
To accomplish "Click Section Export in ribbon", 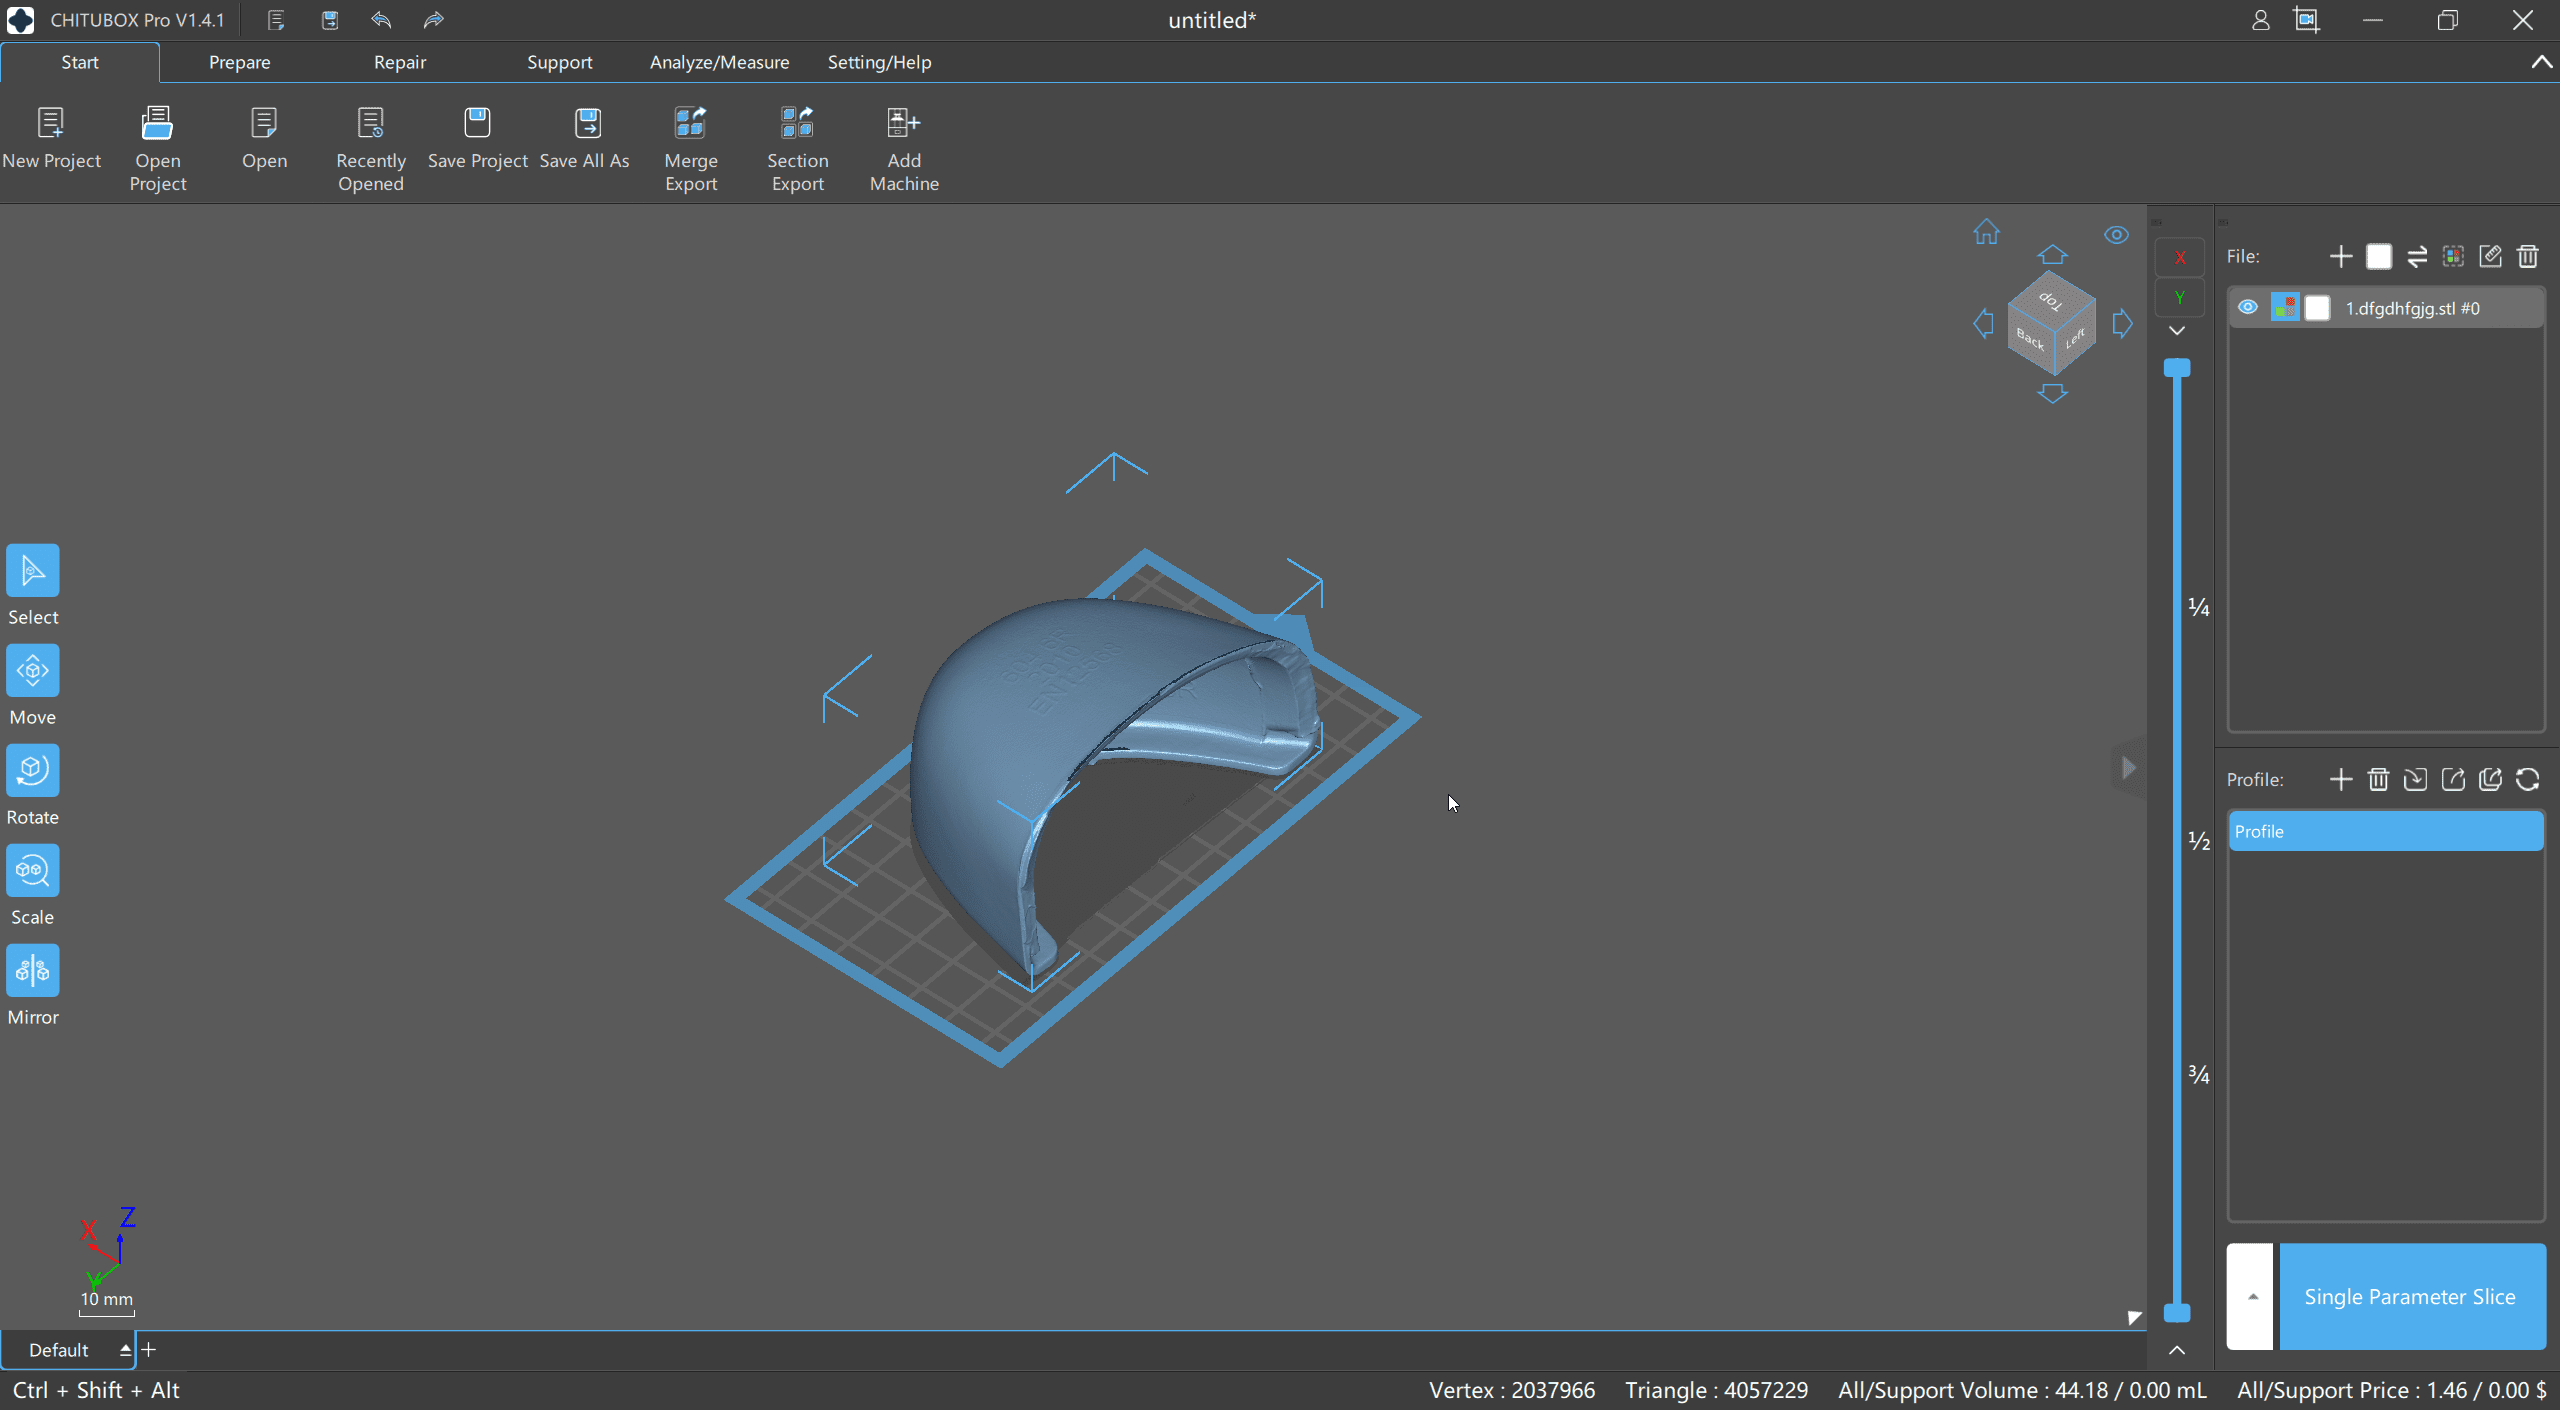I will 797,124.
